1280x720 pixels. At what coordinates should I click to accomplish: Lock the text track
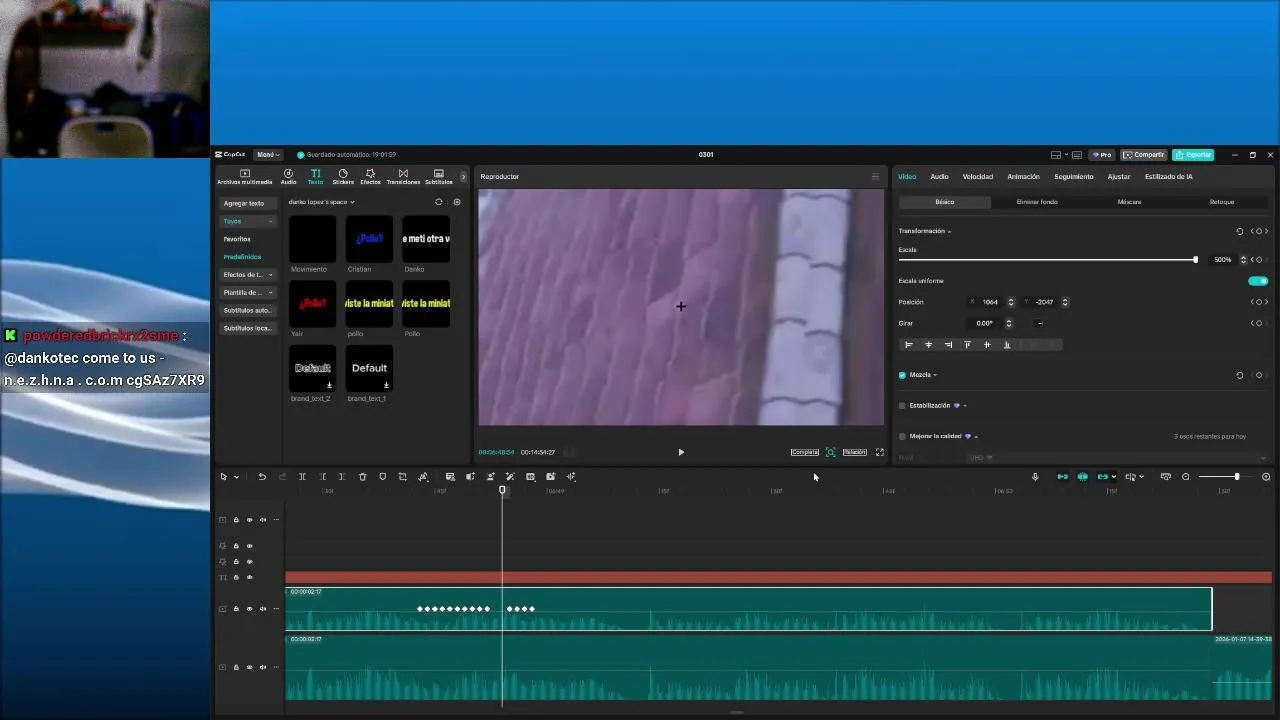click(x=236, y=578)
